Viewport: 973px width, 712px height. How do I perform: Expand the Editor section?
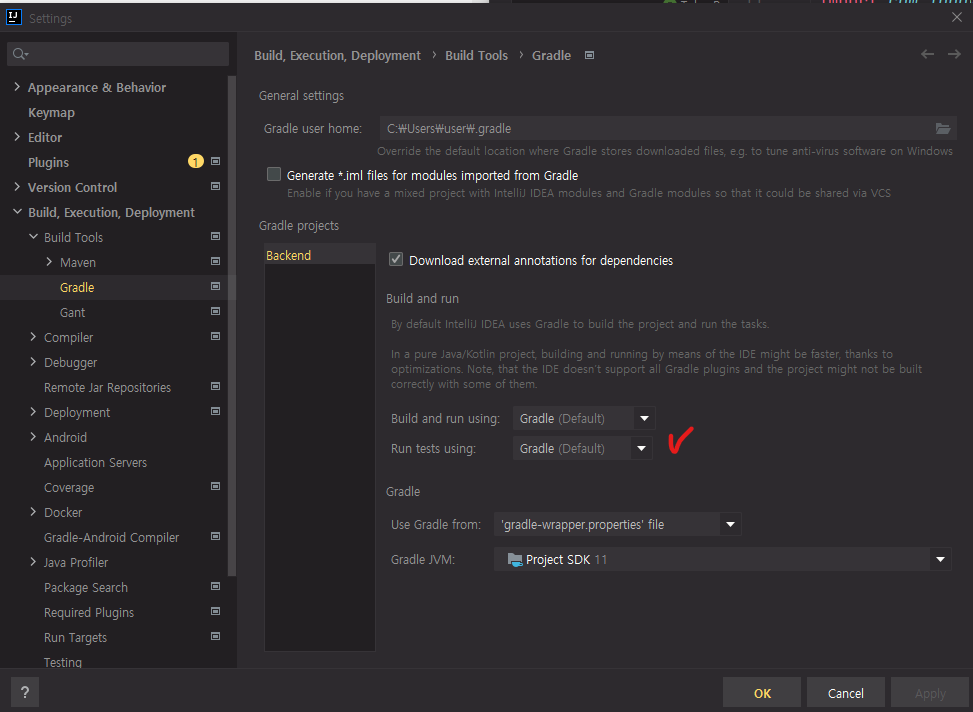17,137
